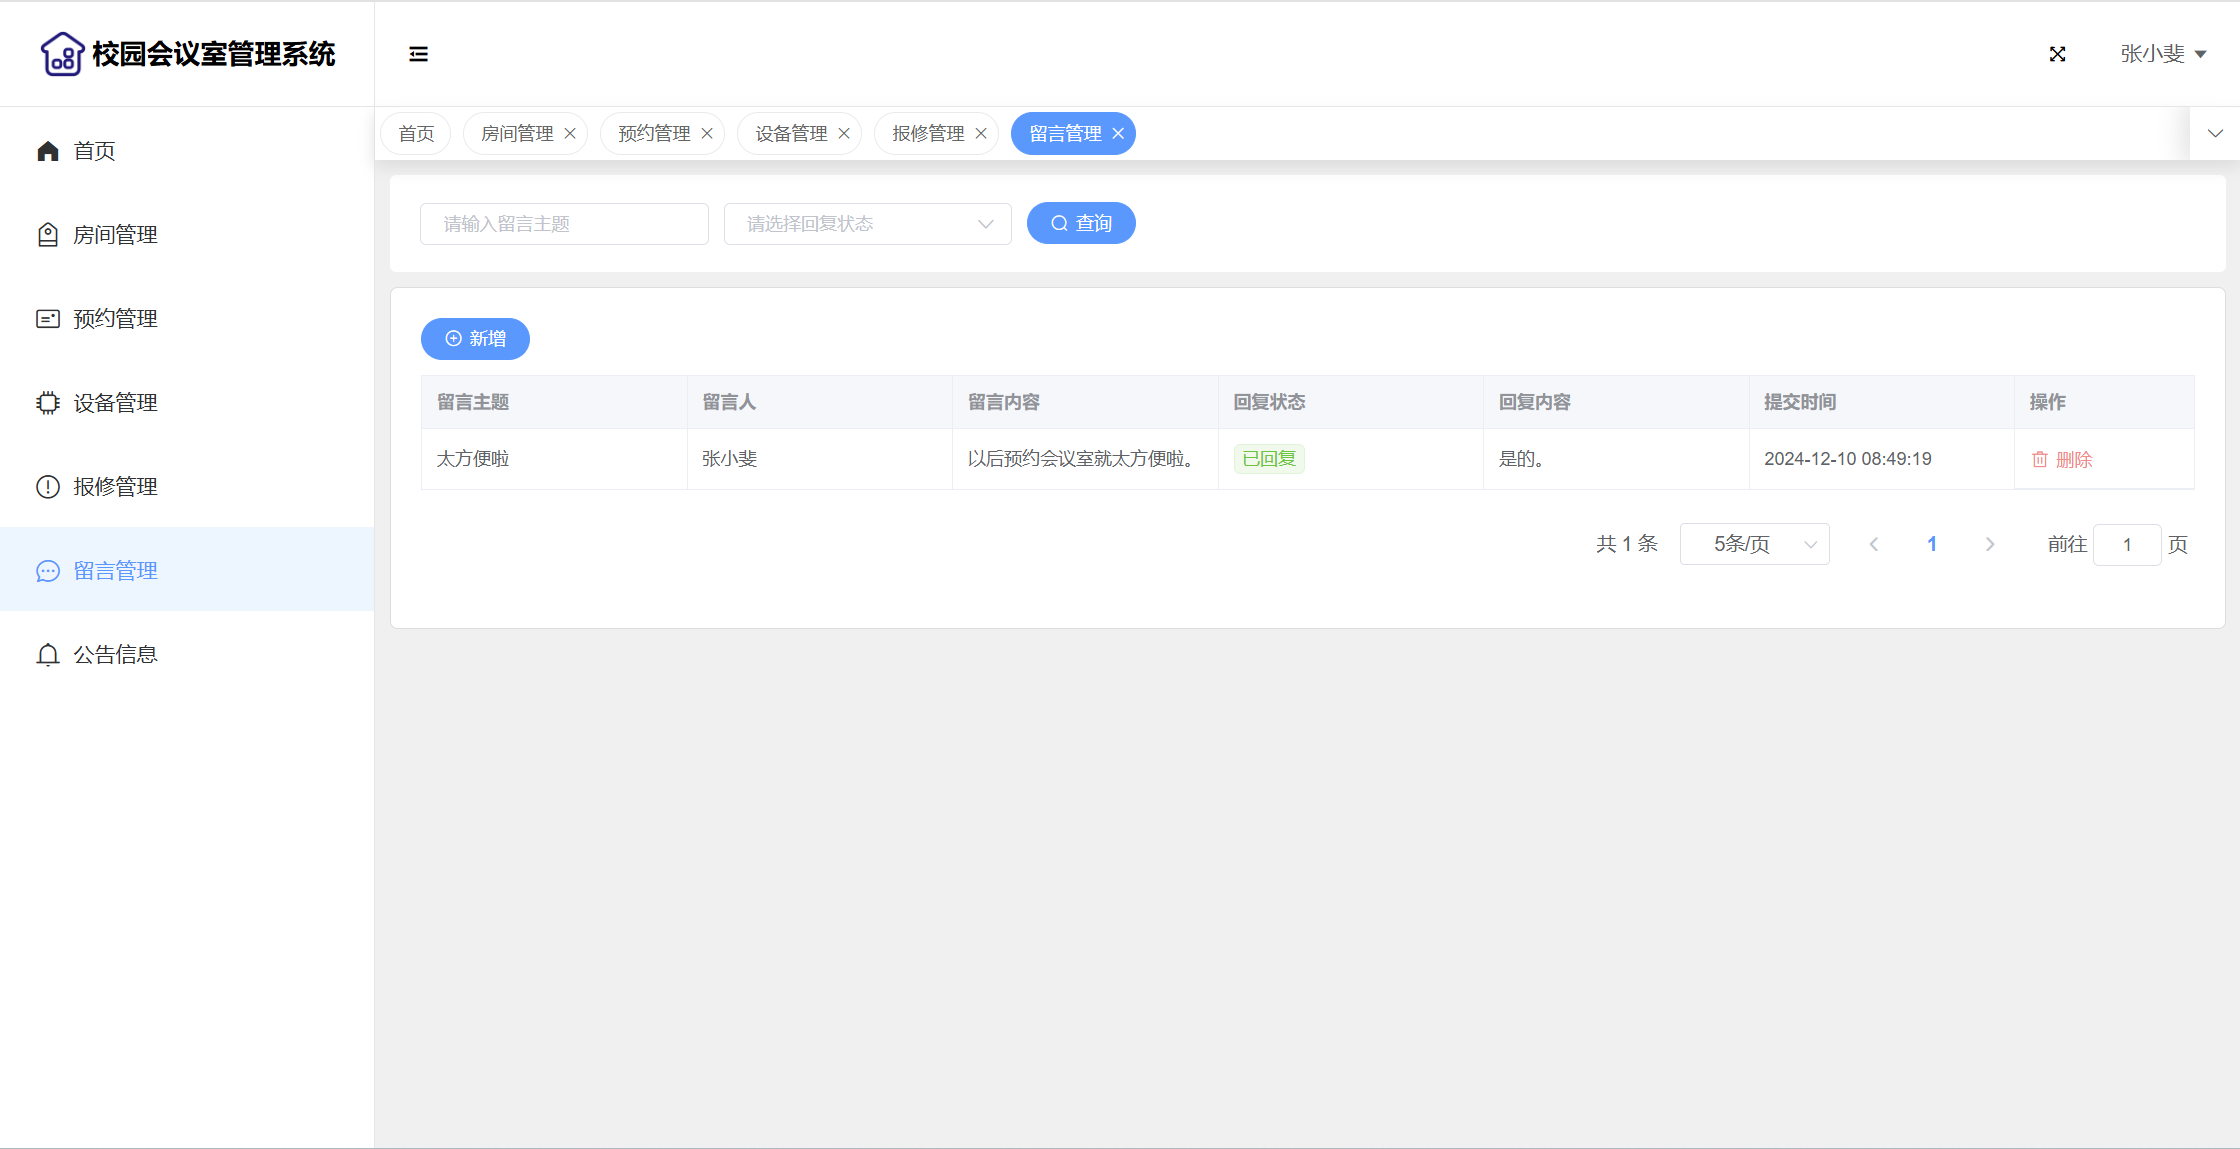Focus the message subject input field
Viewport: 2240px width, 1149px height.
564,224
